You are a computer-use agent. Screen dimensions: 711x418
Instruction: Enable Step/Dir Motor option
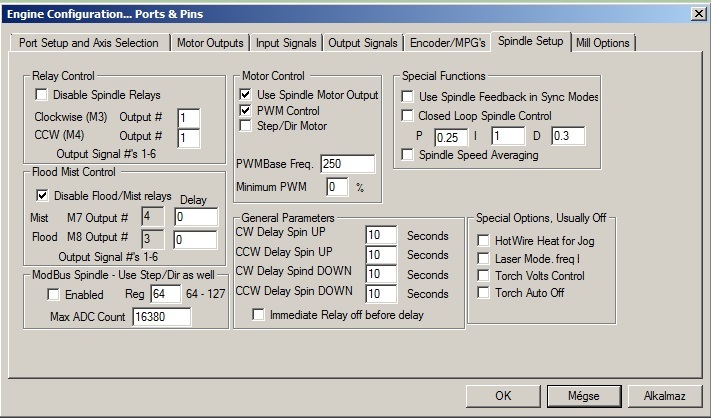coord(245,126)
